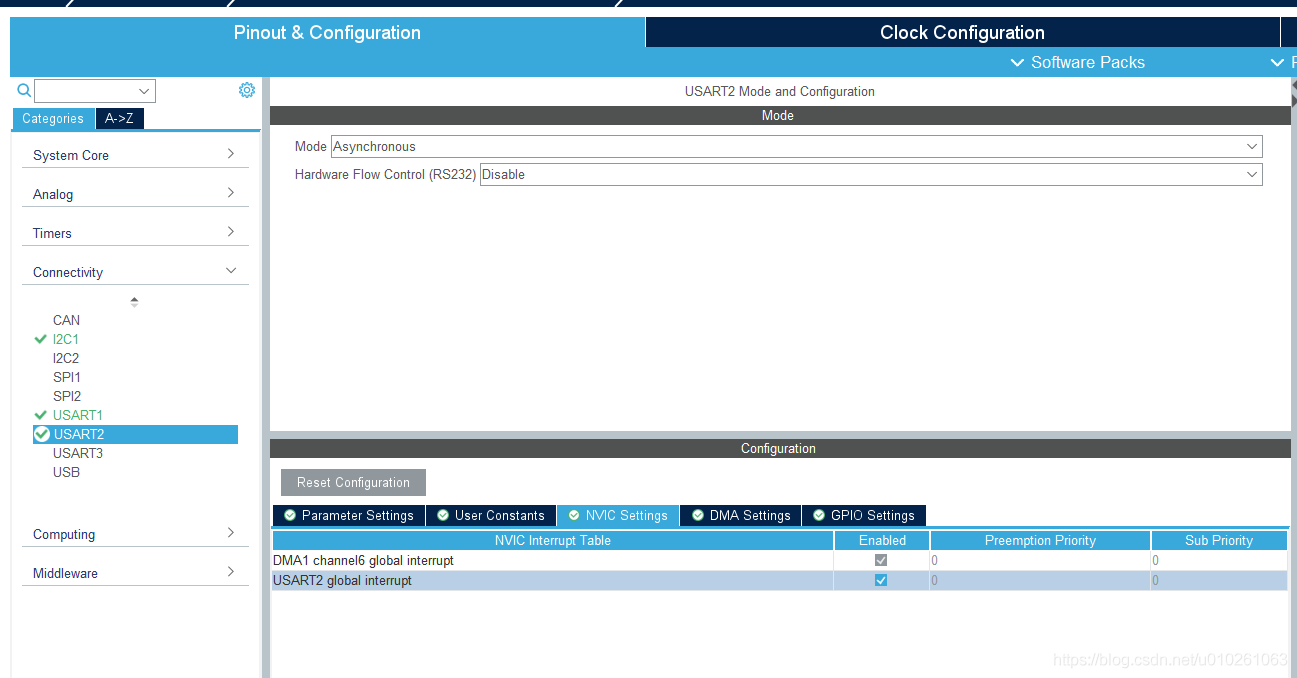
Task: Select SPI1 peripheral
Action: pyautogui.click(x=67, y=377)
